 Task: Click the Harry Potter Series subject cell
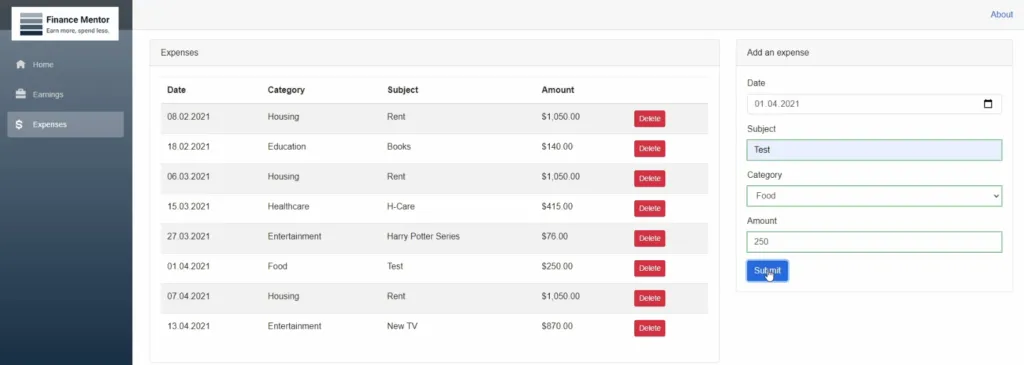tap(423, 236)
